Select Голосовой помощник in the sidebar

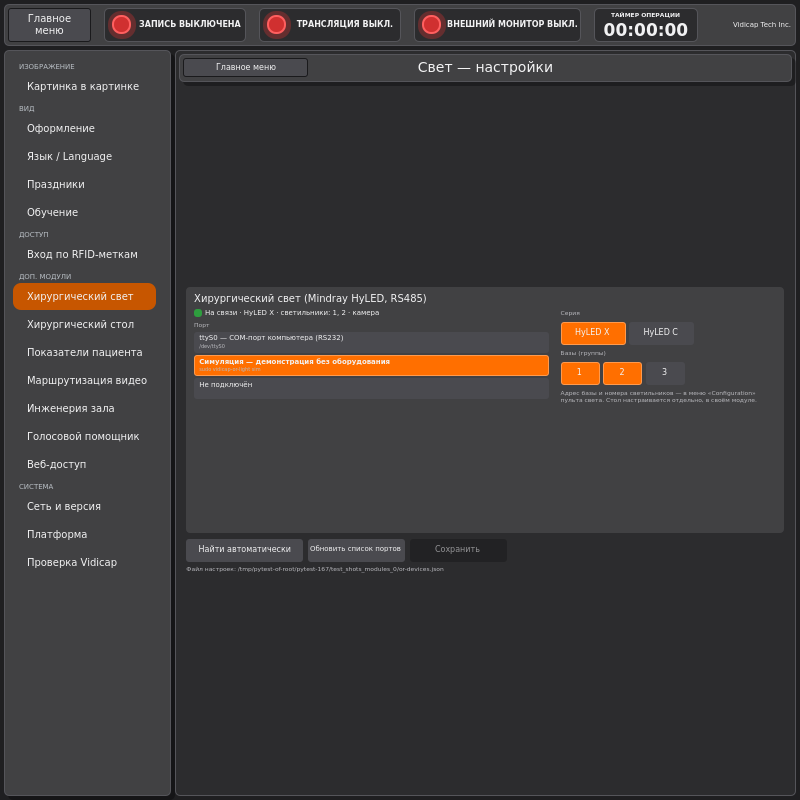(x=84, y=437)
